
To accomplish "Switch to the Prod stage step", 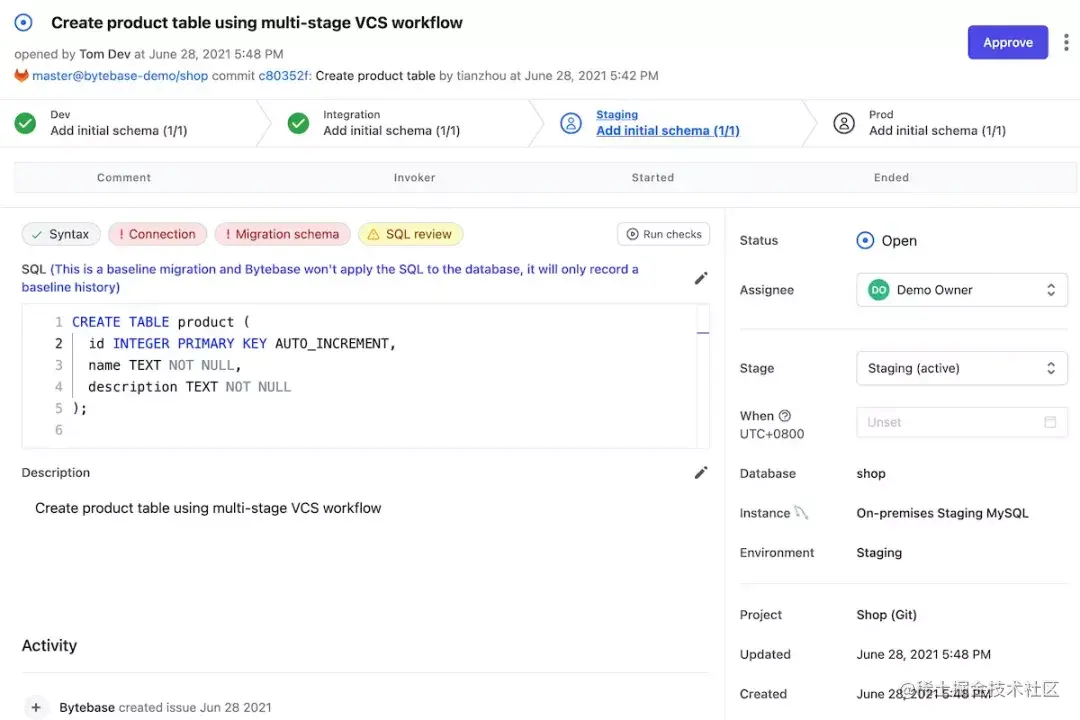I will [937, 123].
